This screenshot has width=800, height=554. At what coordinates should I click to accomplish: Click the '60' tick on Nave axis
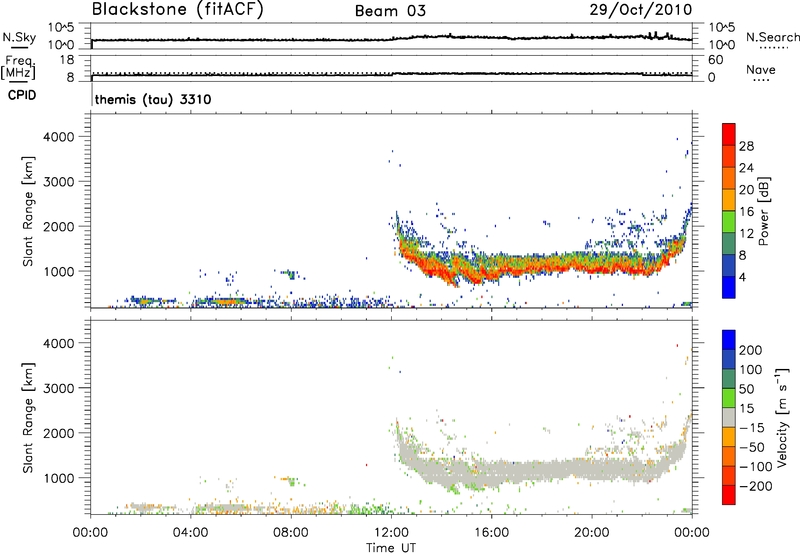click(715, 60)
